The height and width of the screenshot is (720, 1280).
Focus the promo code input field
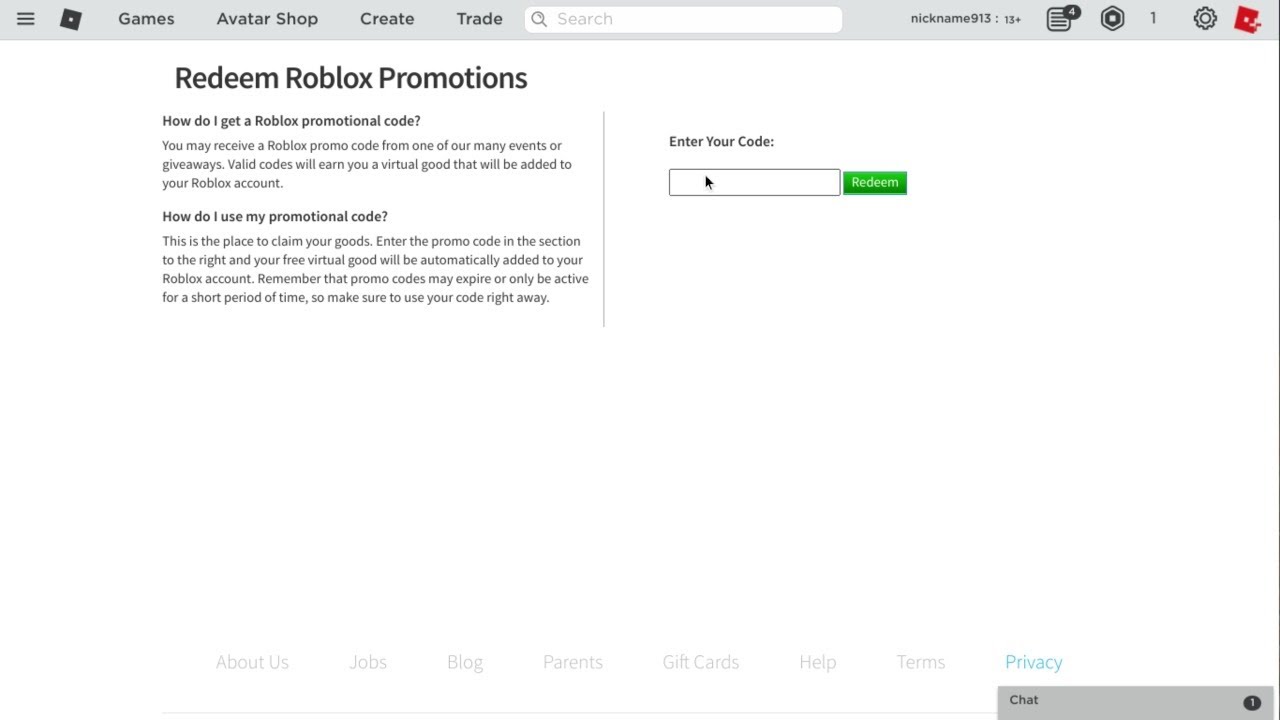pyautogui.click(x=754, y=182)
